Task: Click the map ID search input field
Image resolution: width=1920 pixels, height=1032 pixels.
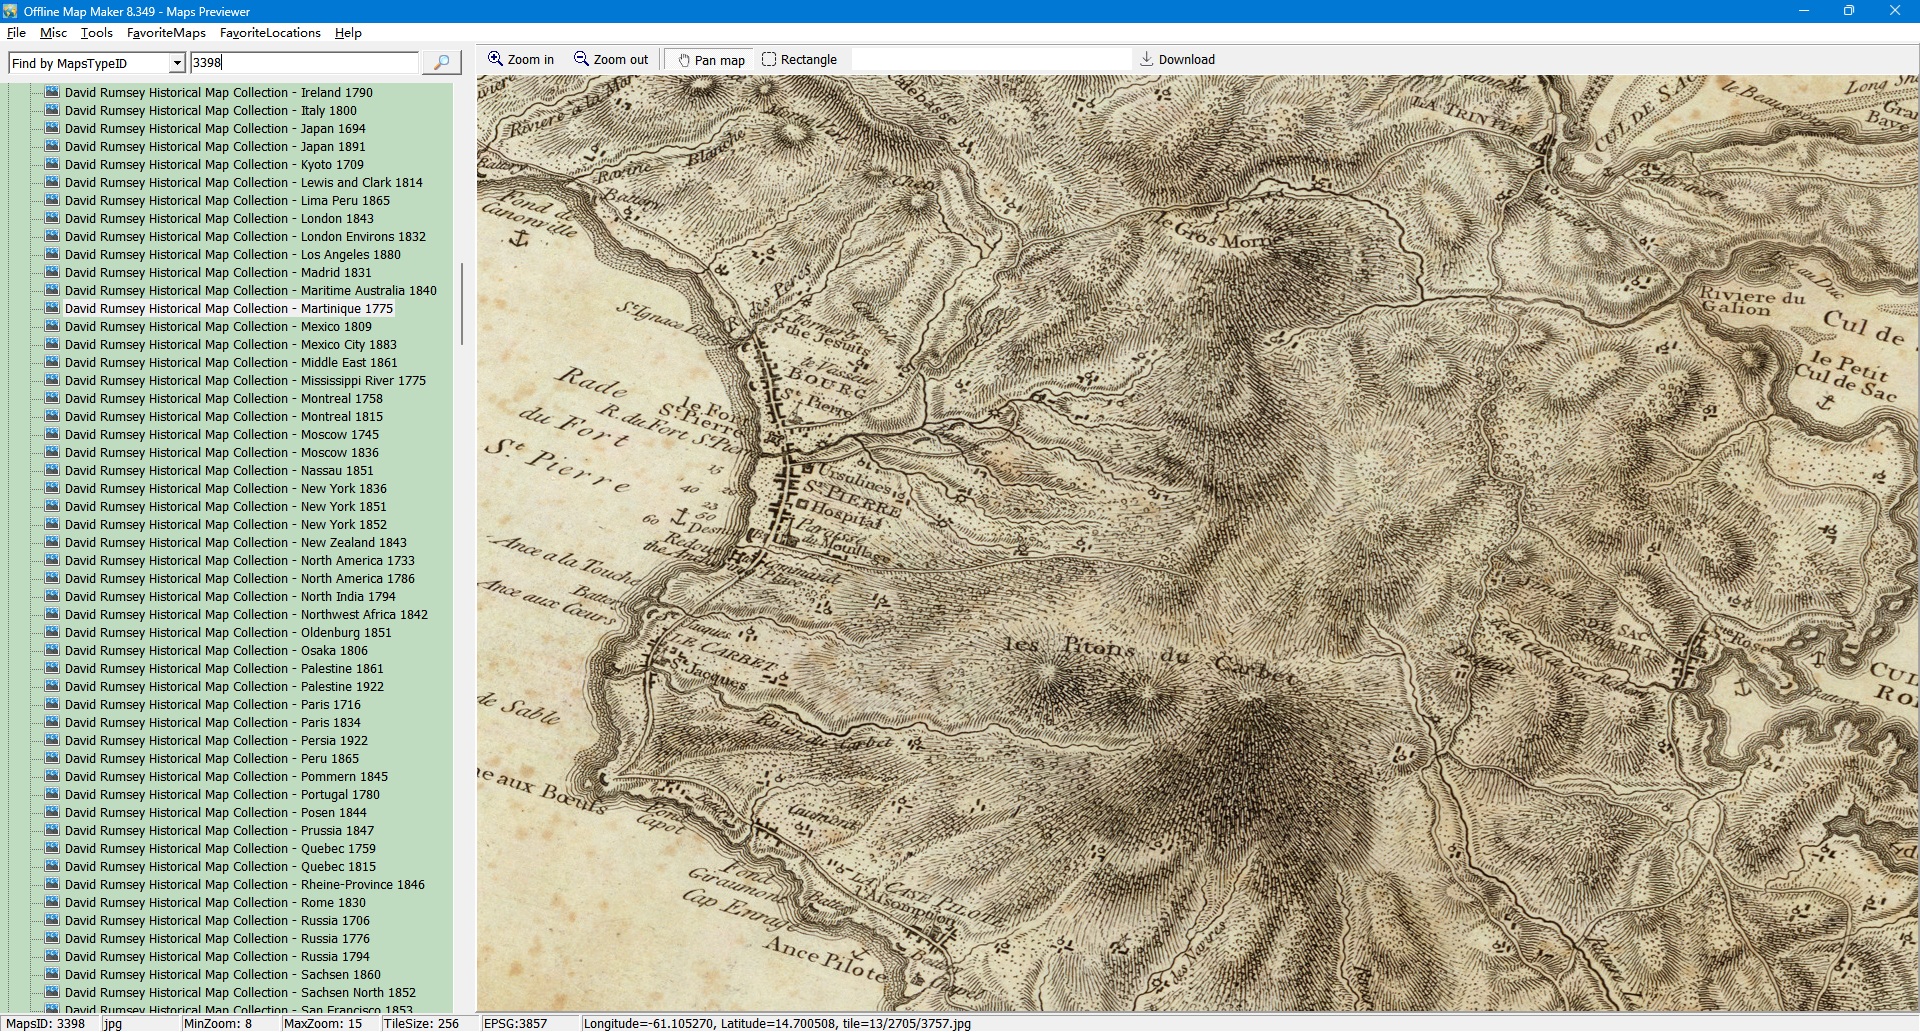Action: [304, 62]
